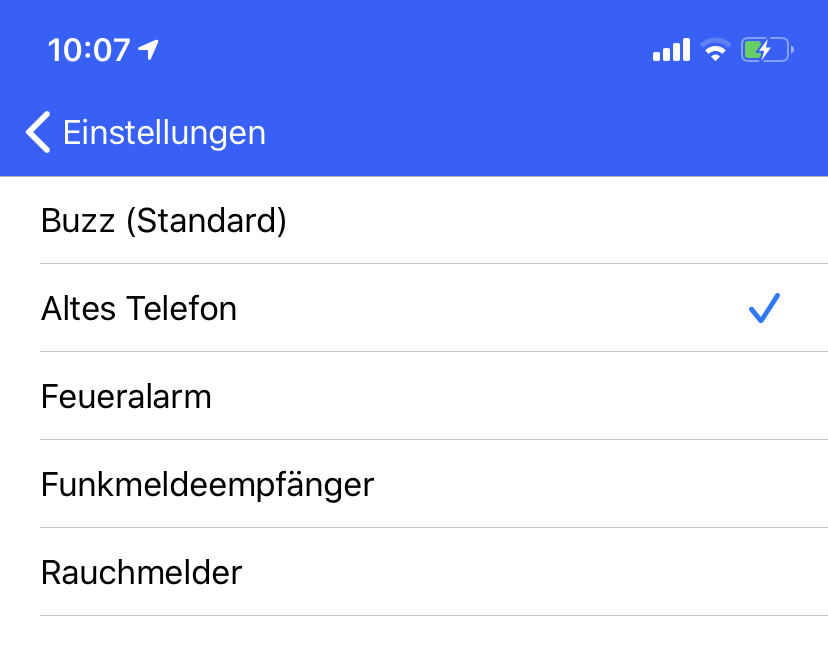Click empty right end of Feueralarm row

700,397
